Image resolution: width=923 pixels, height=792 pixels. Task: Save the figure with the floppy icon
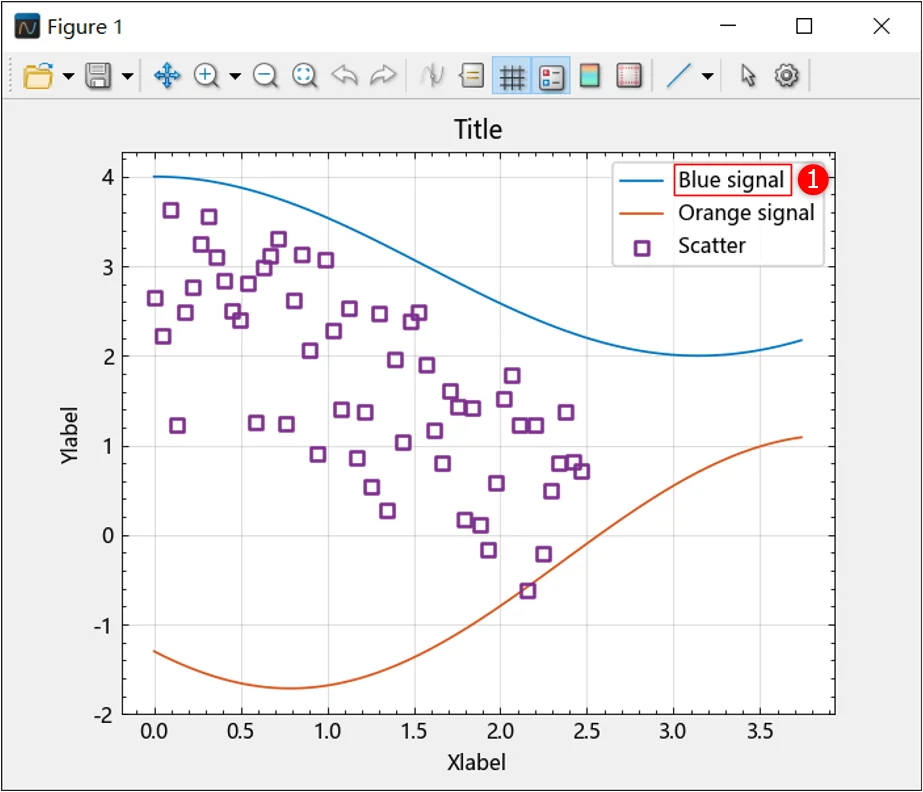[x=98, y=76]
